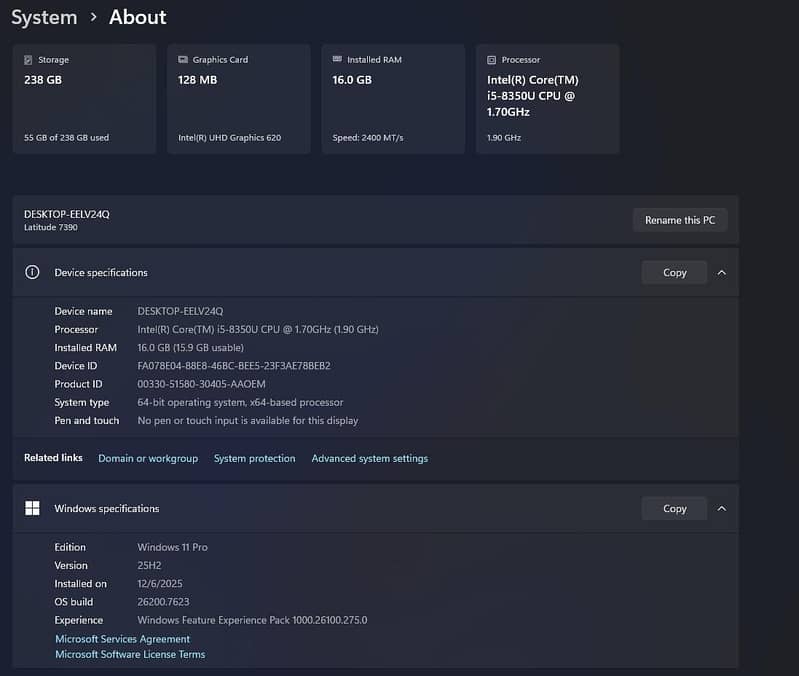Screen dimensions: 799x676
Task: Open the Microsoft Software License Terms link
Action: (x=130, y=654)
